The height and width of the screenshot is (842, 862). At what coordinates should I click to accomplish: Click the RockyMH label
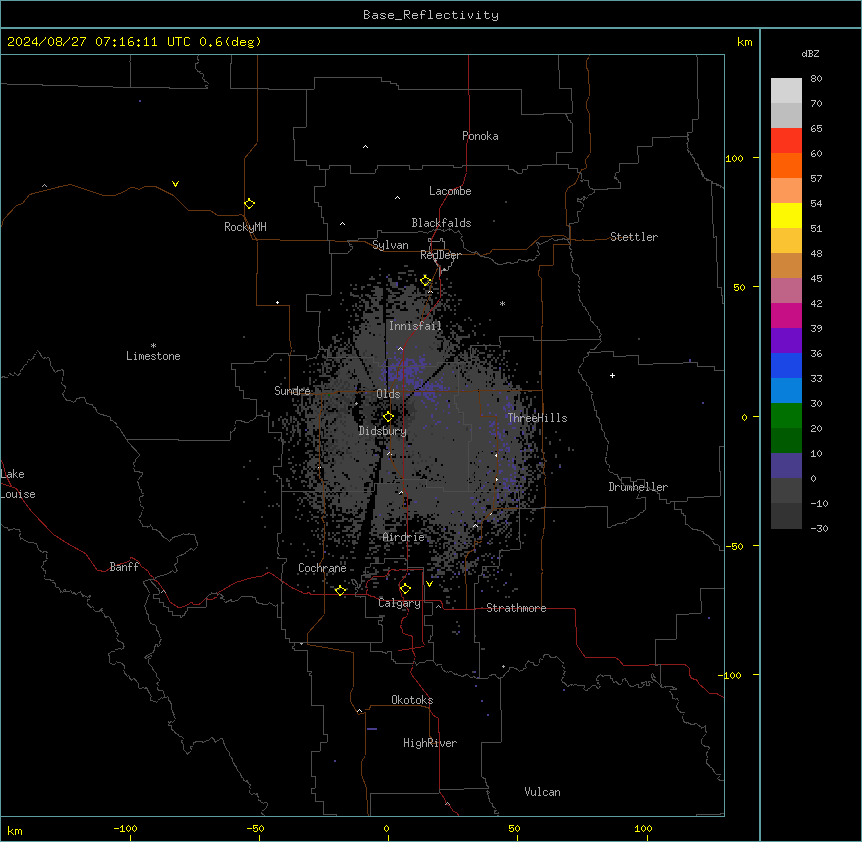[x=245, y=227]
